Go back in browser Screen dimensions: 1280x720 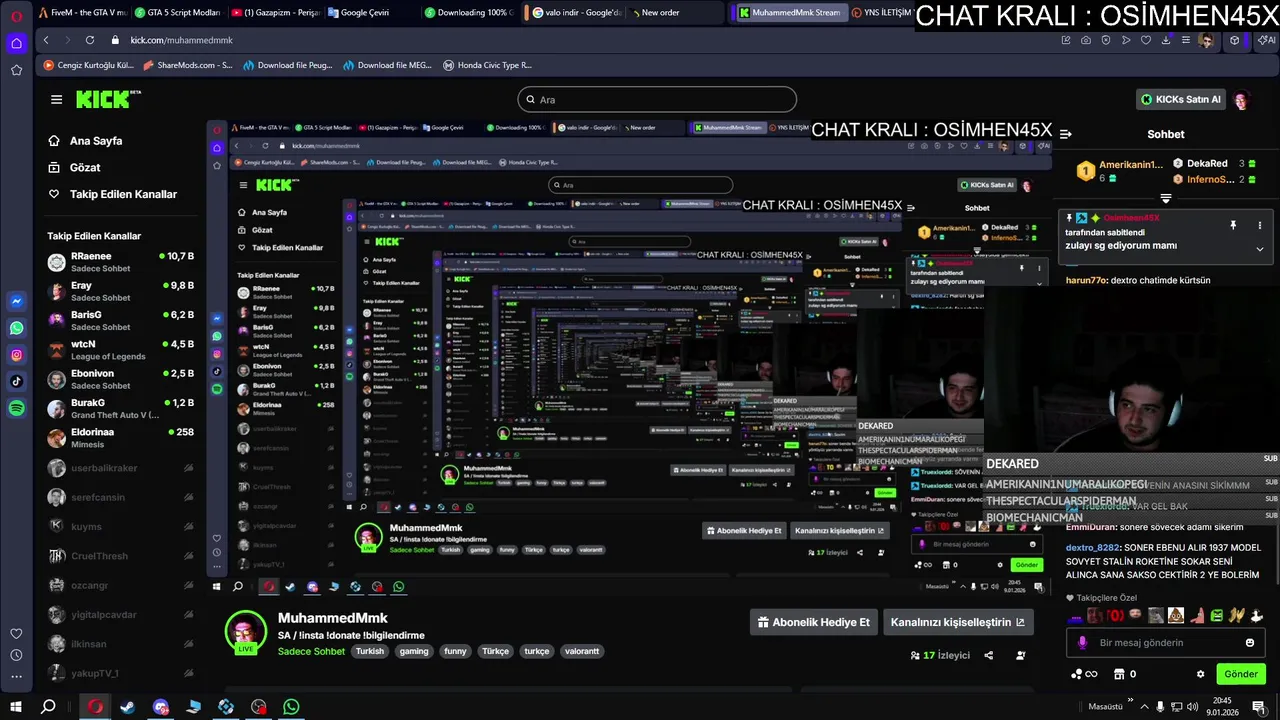[46, 40]
